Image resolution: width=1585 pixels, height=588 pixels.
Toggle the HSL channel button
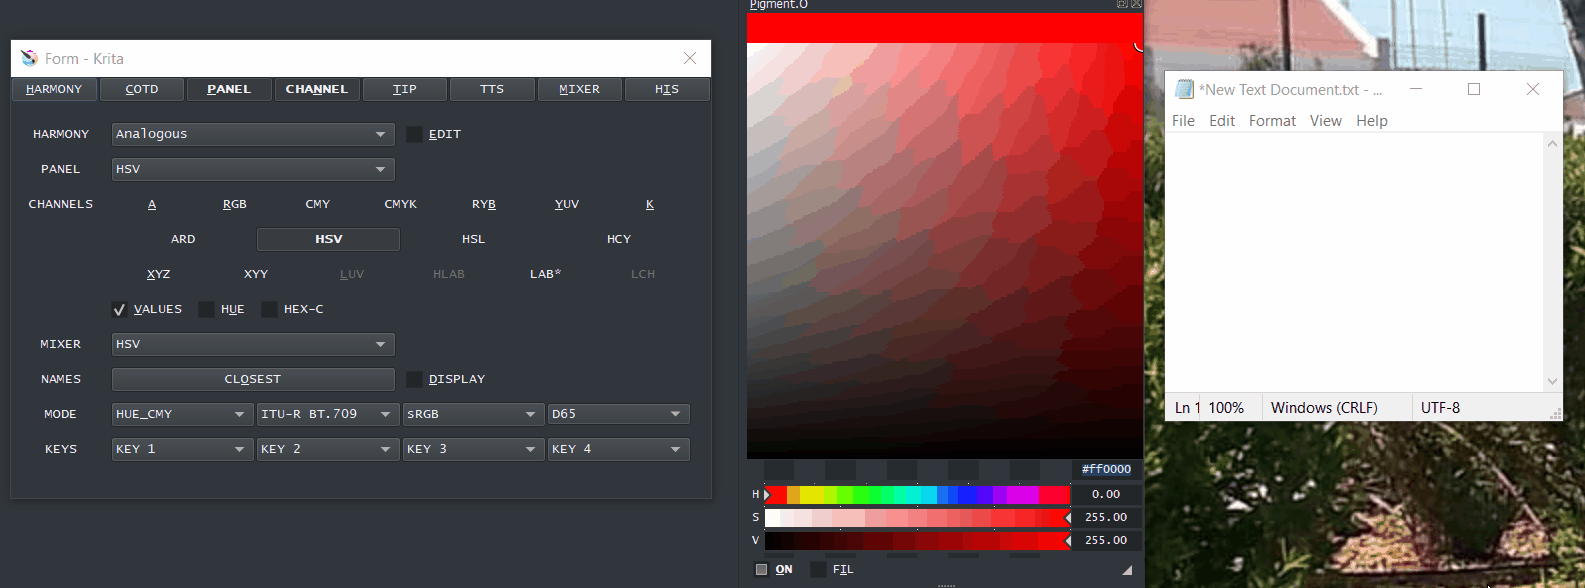tap(473, 239)
